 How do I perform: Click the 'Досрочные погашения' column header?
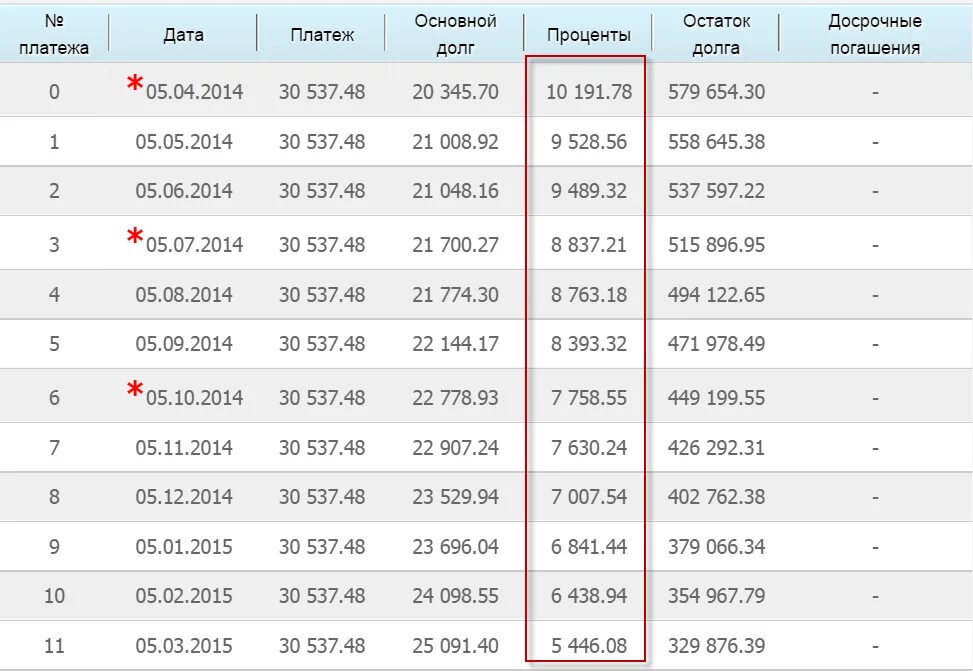pyautogui.click(x=875, y=34)
